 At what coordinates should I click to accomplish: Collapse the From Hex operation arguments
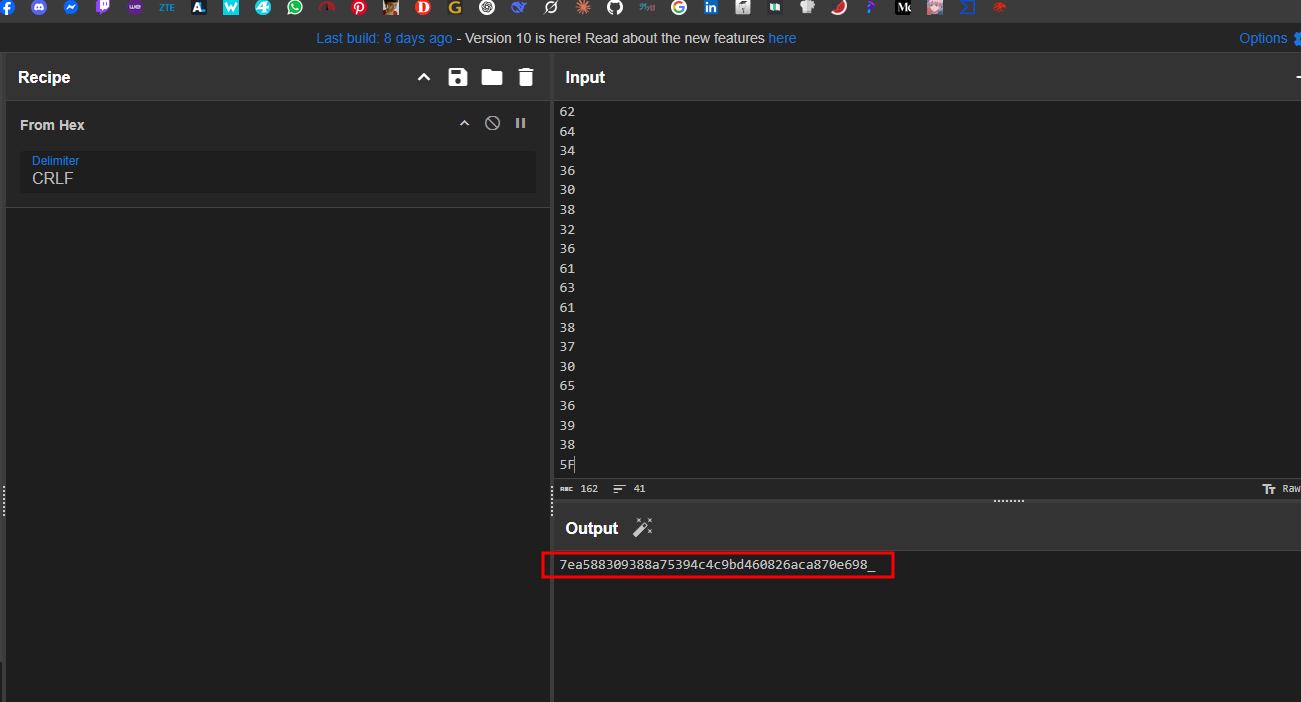[464, 123]
